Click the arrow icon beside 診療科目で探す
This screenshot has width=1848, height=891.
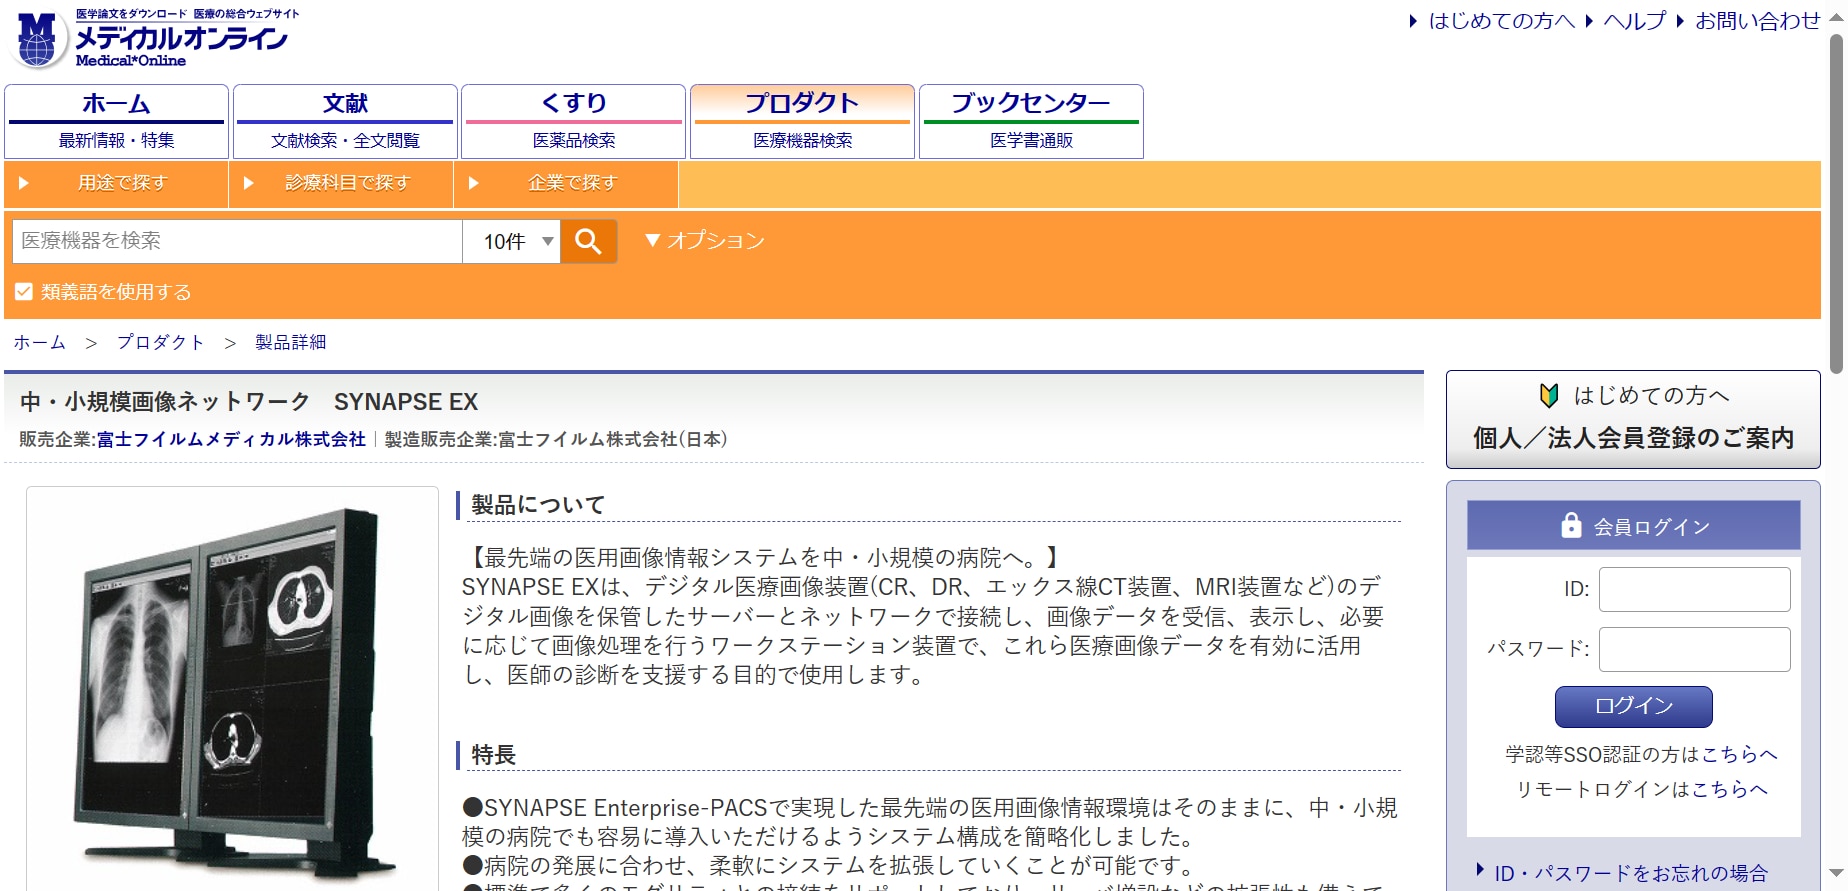click(249, 184)
